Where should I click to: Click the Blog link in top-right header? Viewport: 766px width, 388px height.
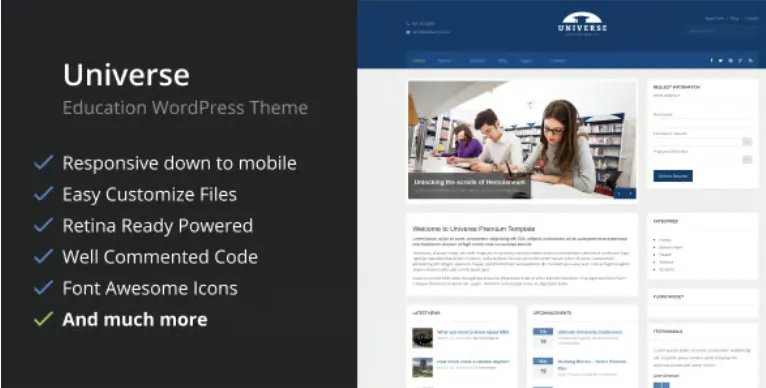pyautogui.click(x=735, y=19)
